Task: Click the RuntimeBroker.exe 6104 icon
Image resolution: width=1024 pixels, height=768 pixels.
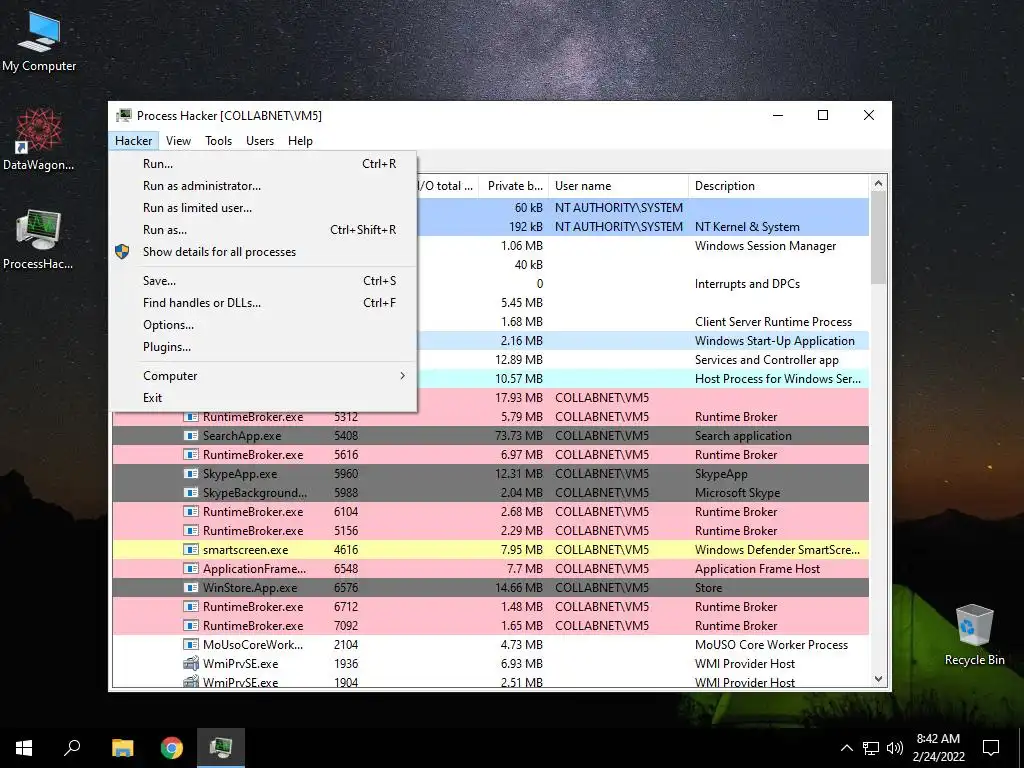Action: point(191,511)
